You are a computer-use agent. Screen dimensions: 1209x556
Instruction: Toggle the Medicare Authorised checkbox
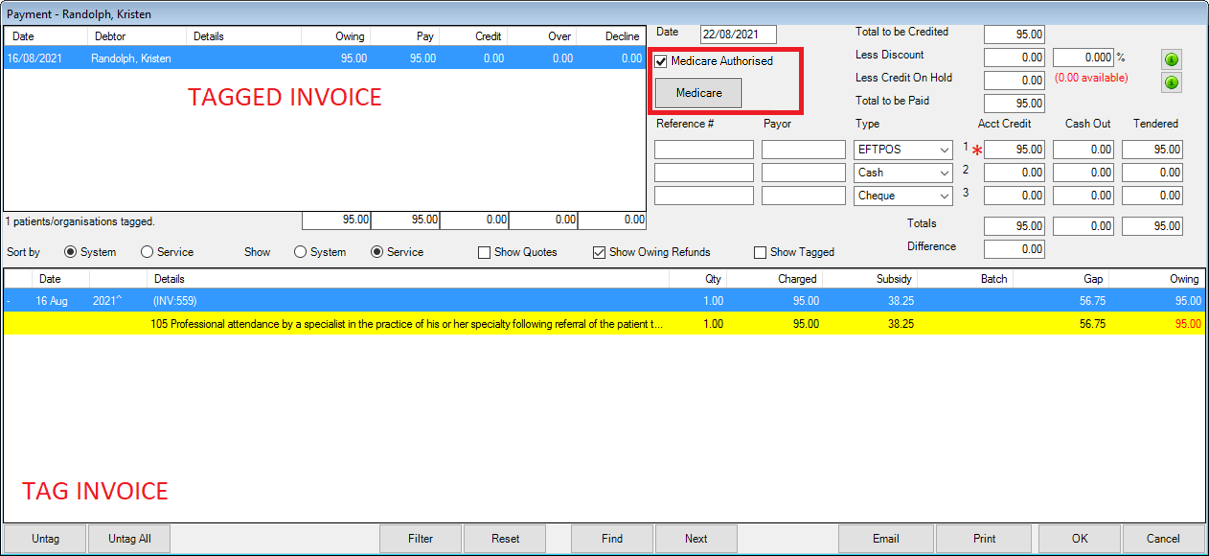[x=661, y=61]
